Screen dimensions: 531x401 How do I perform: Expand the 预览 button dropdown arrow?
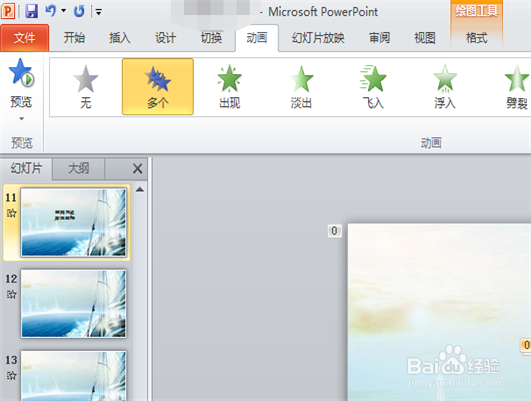click(x=21, y=119)
